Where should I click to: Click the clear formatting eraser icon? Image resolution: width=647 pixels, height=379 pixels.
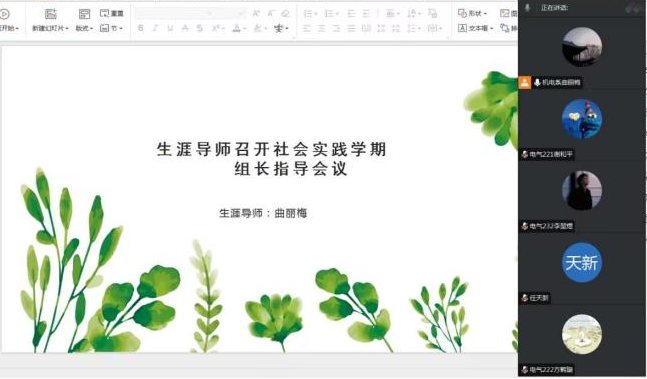(286, 14)
